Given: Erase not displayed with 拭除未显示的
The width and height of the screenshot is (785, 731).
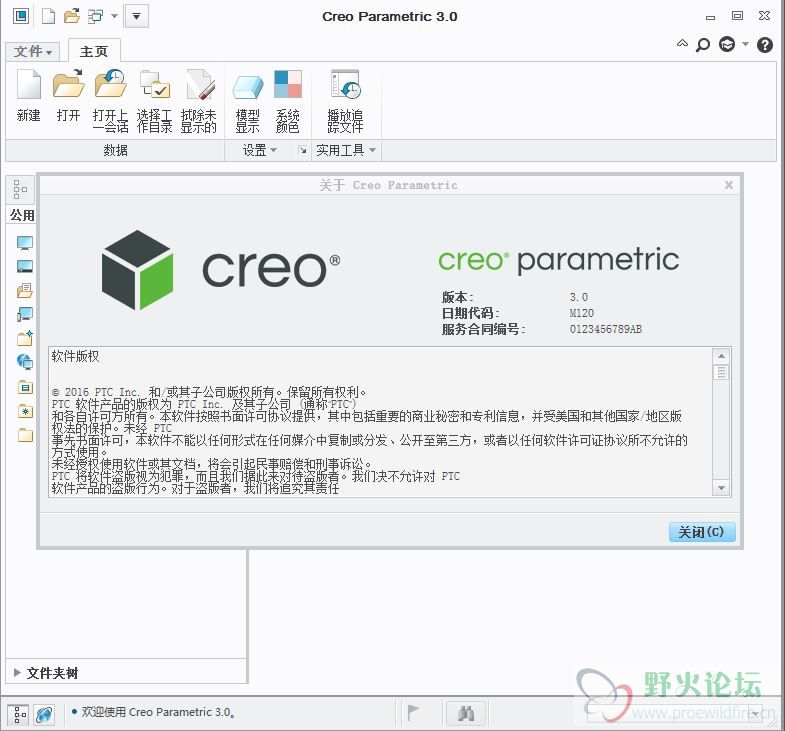Looking at the screenshot, I should click(199, 101).
